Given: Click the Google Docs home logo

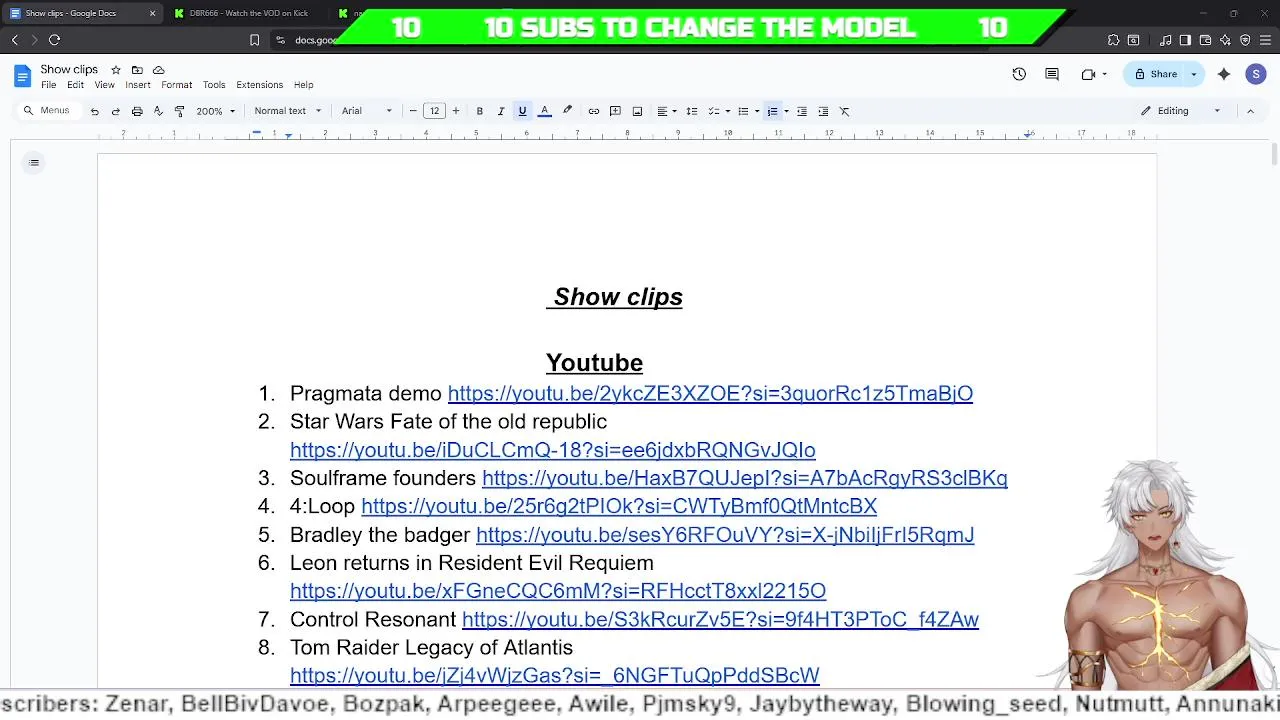Looking at the screenshot, I should pyautogui.click(x=22, y=76).
